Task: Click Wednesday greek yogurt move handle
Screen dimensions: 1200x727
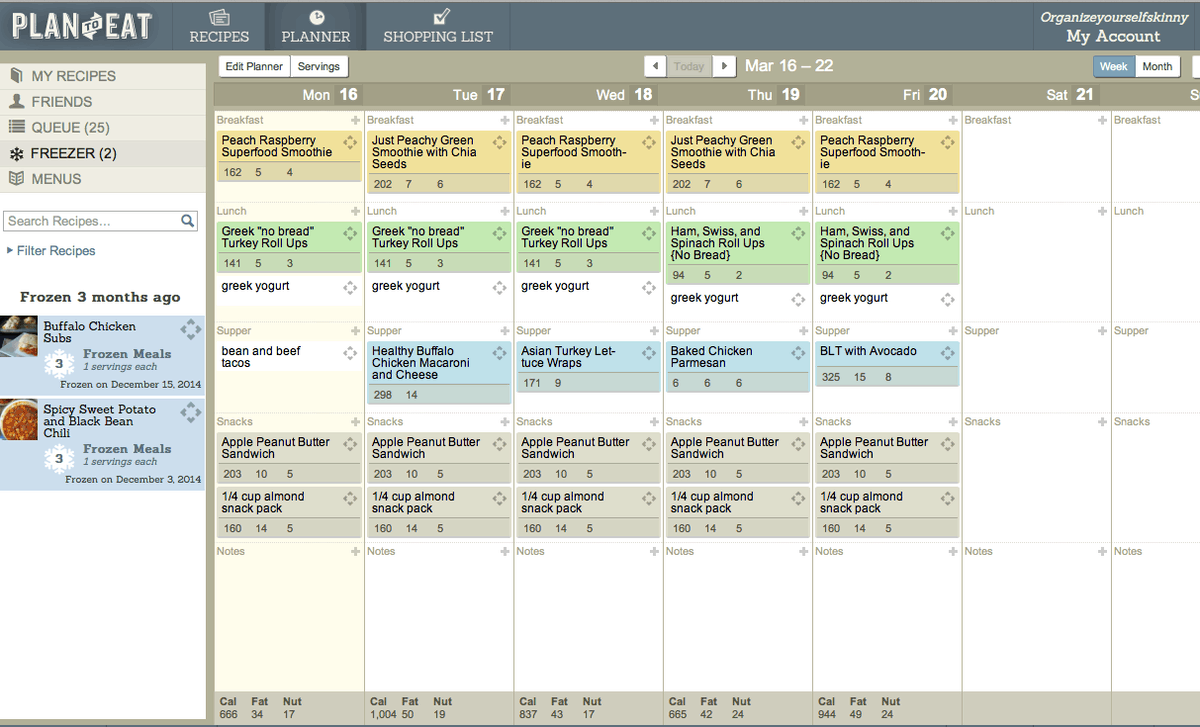Action: click(649, 288)
